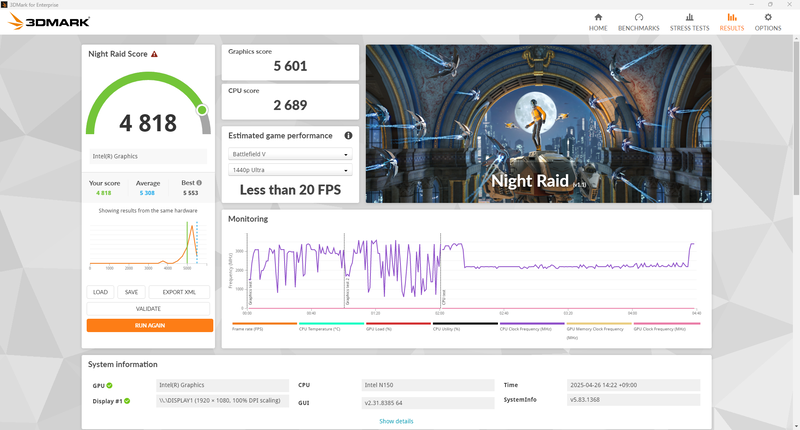
Task: Click the Intel(R) Graphics label under score gauge
Action: tap(148, 156)
